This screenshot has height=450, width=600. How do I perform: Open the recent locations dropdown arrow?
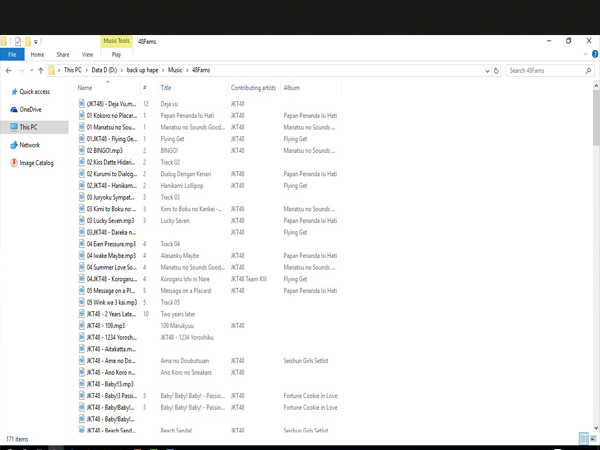[31, 70]
